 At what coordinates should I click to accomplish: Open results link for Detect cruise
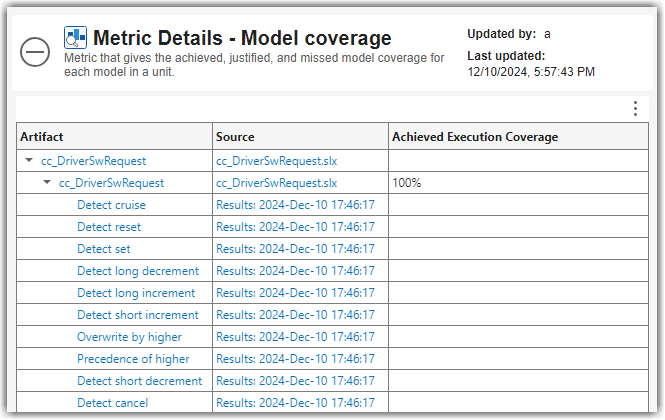pos(296,205)
